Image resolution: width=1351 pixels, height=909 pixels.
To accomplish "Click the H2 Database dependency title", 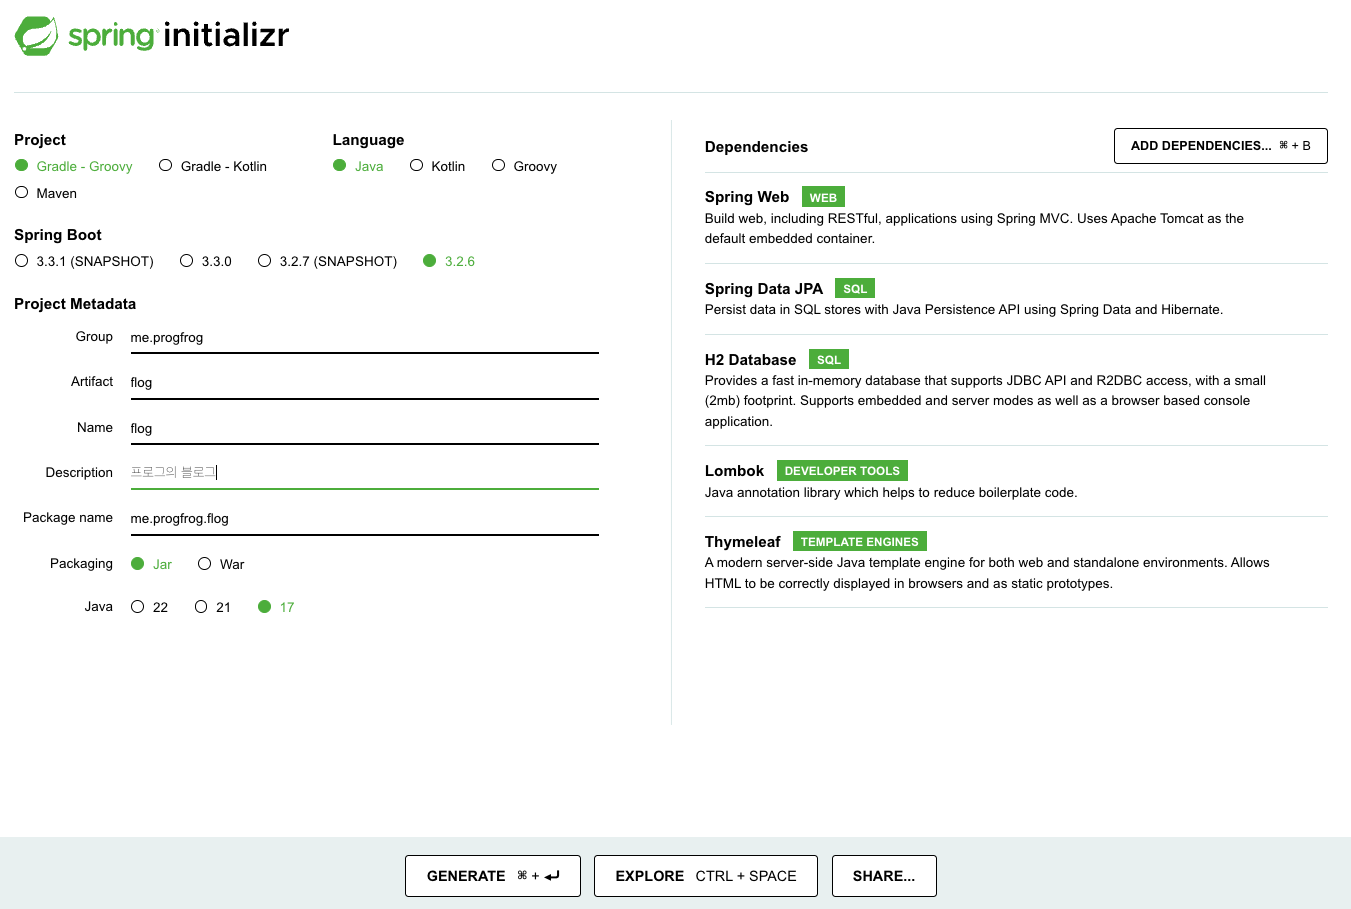I will click(751, 360).
